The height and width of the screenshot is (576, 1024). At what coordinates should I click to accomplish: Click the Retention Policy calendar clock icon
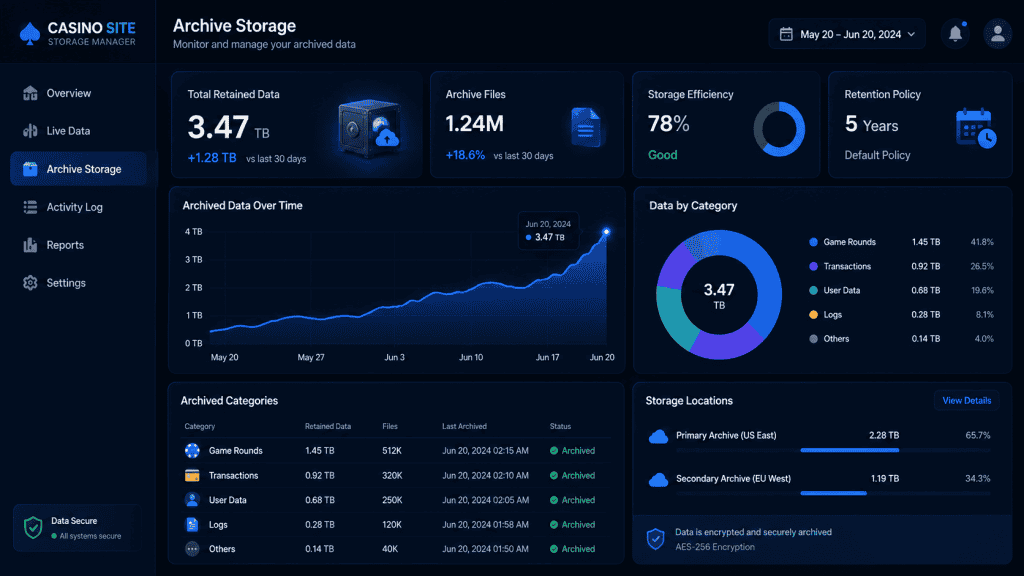coord(976,128)
